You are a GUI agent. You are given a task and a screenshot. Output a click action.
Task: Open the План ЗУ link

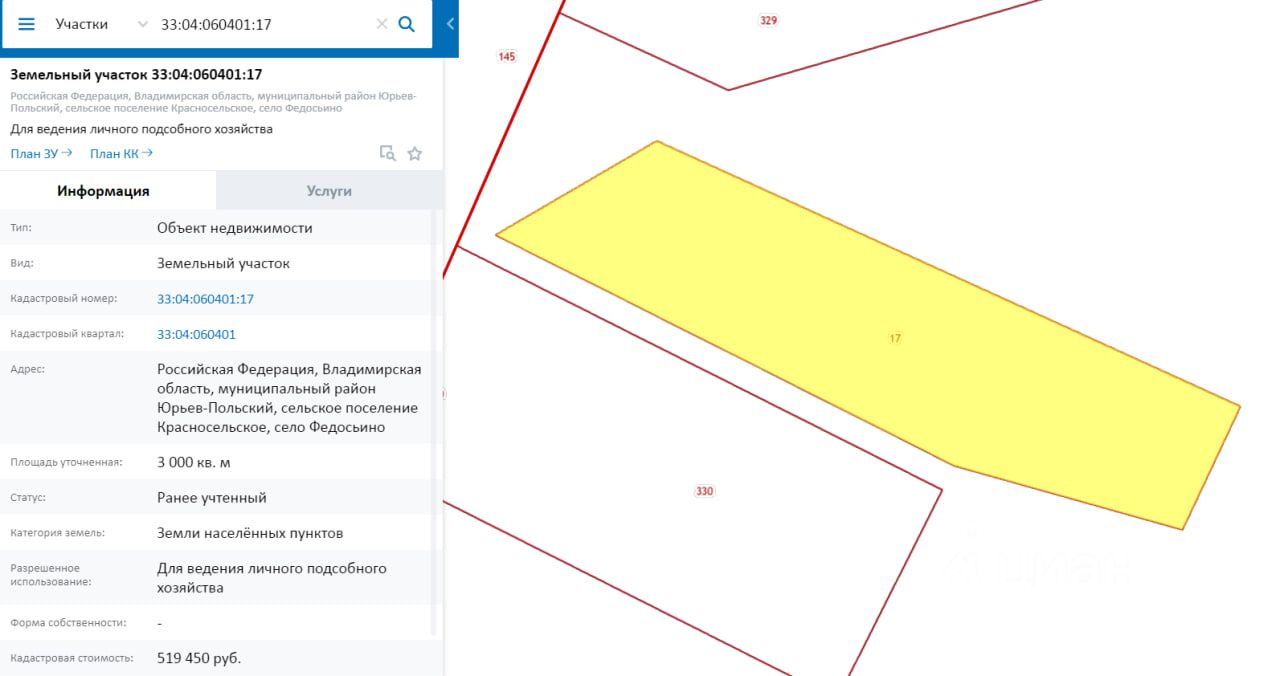pyautogui.click(x=41, y=153)
